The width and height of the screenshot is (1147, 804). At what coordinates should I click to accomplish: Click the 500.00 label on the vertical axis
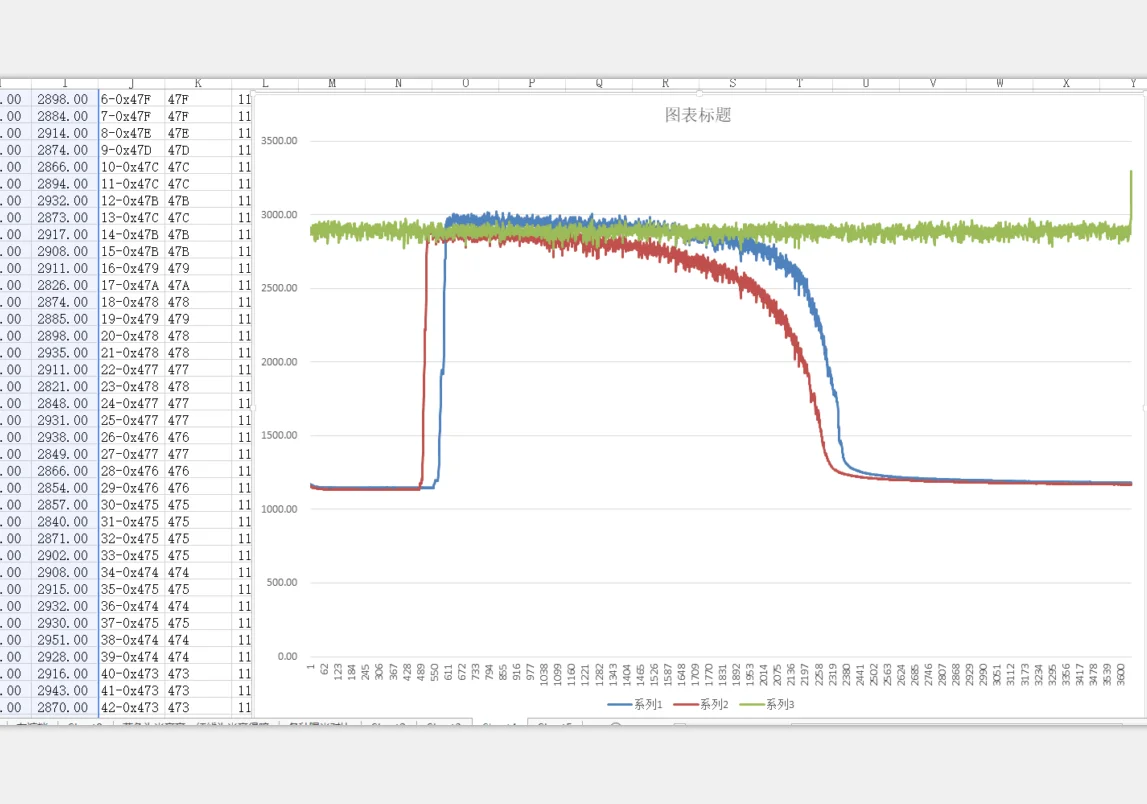coord(282,582)
